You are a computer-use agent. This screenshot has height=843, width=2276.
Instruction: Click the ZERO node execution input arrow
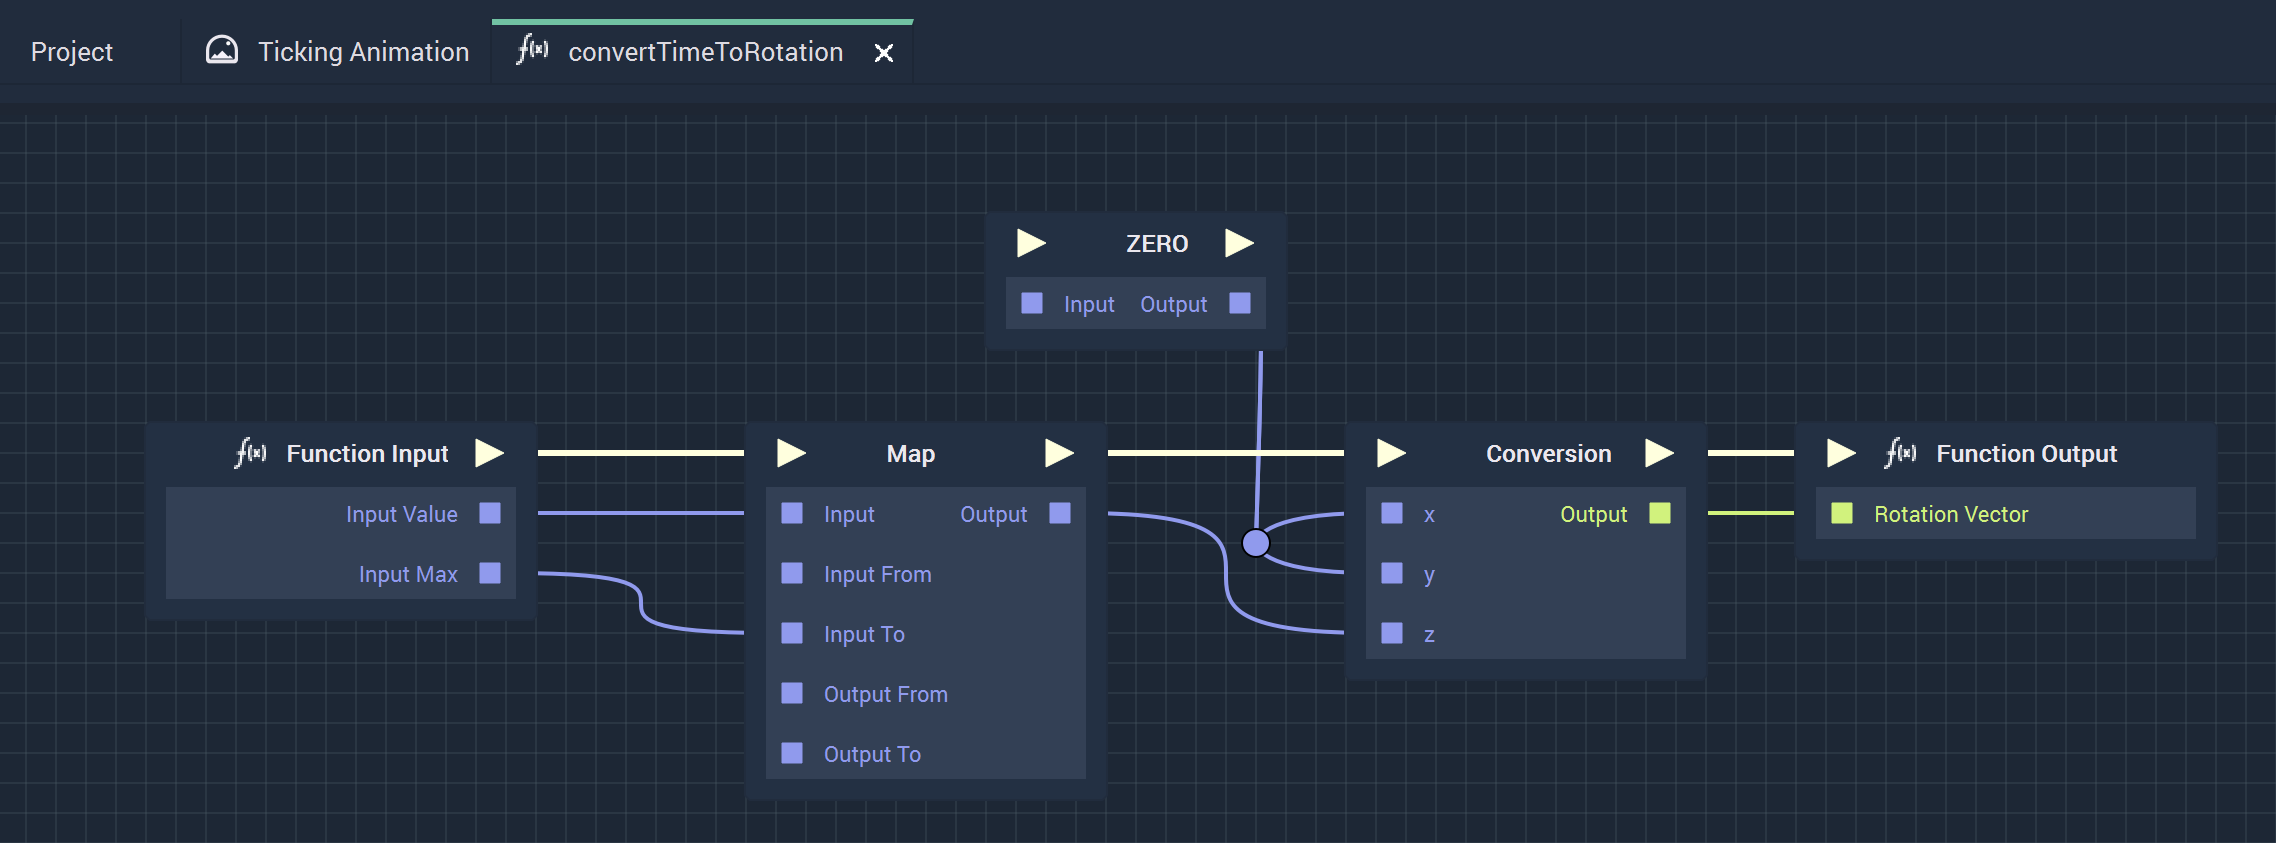point(1031,243)
